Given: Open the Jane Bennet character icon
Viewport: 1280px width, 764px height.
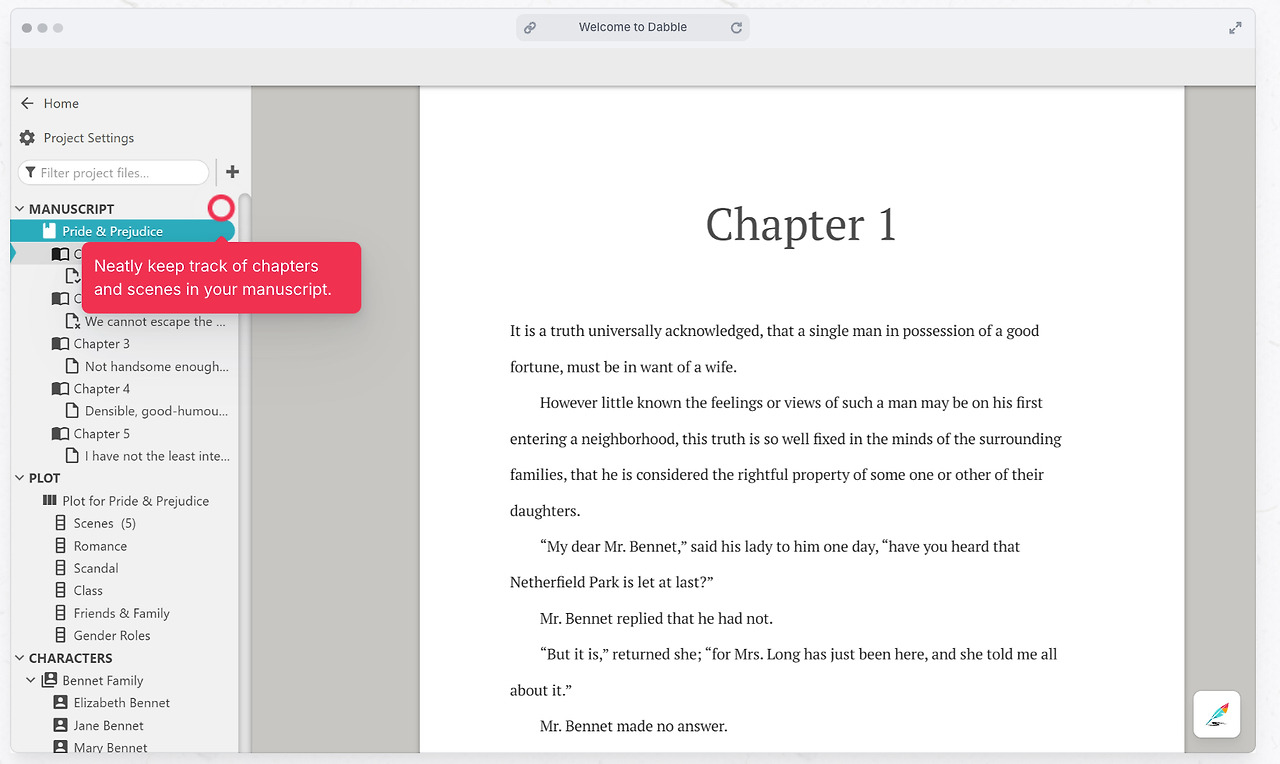Looking at the screenshot, I should (60, 726).
